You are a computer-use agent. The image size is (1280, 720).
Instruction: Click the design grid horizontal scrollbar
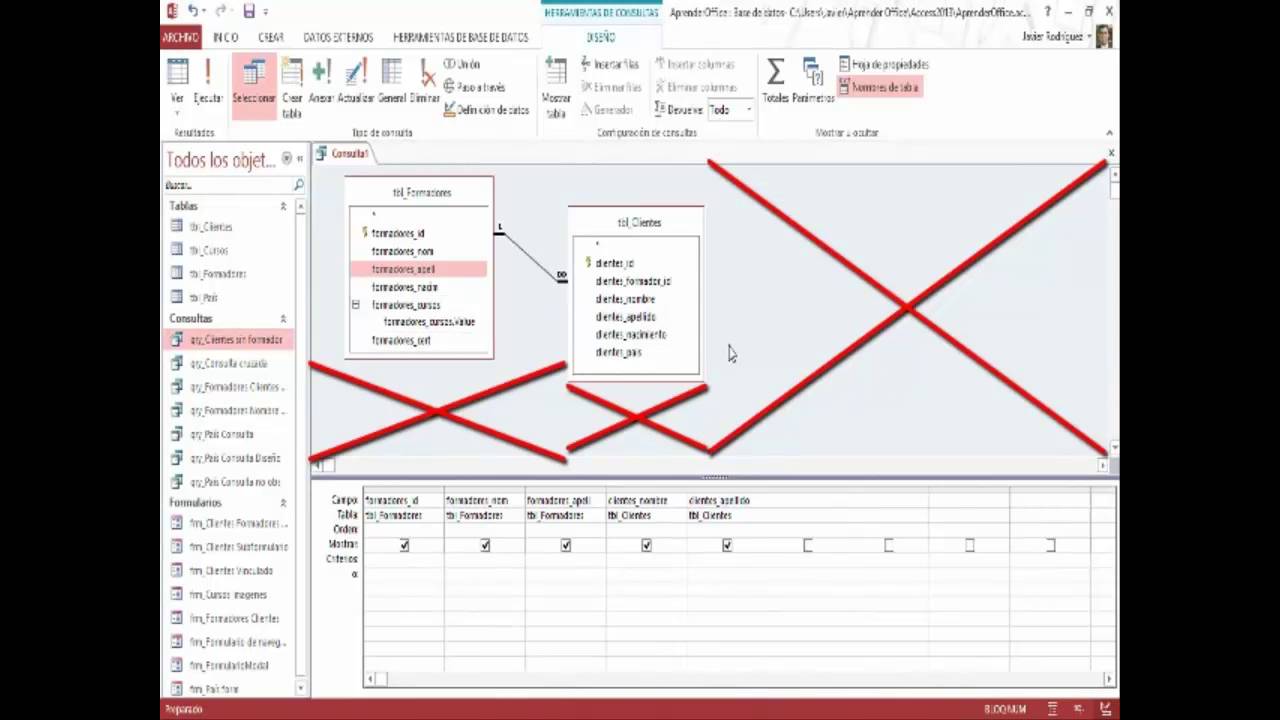[x=739, y=679]
